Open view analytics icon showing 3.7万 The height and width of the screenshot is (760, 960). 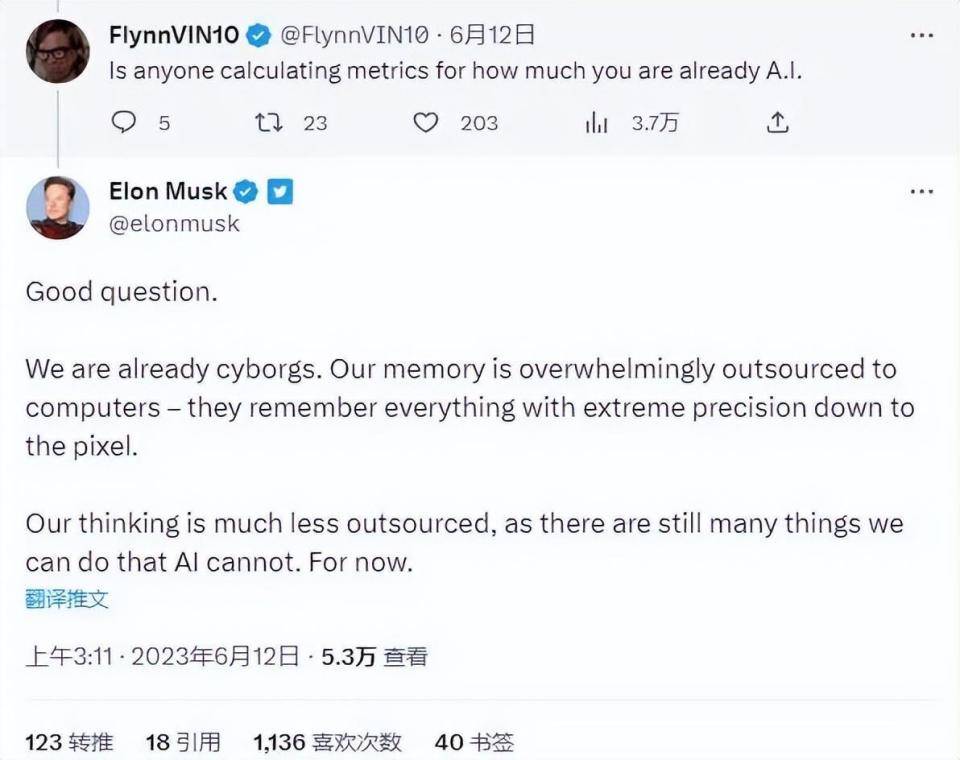pos(597,122)
